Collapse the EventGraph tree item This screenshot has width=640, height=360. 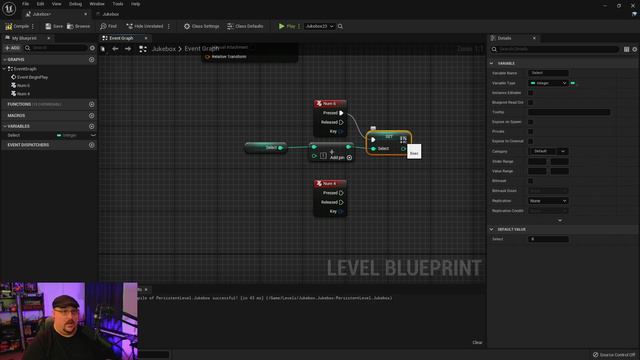point(4,69)
